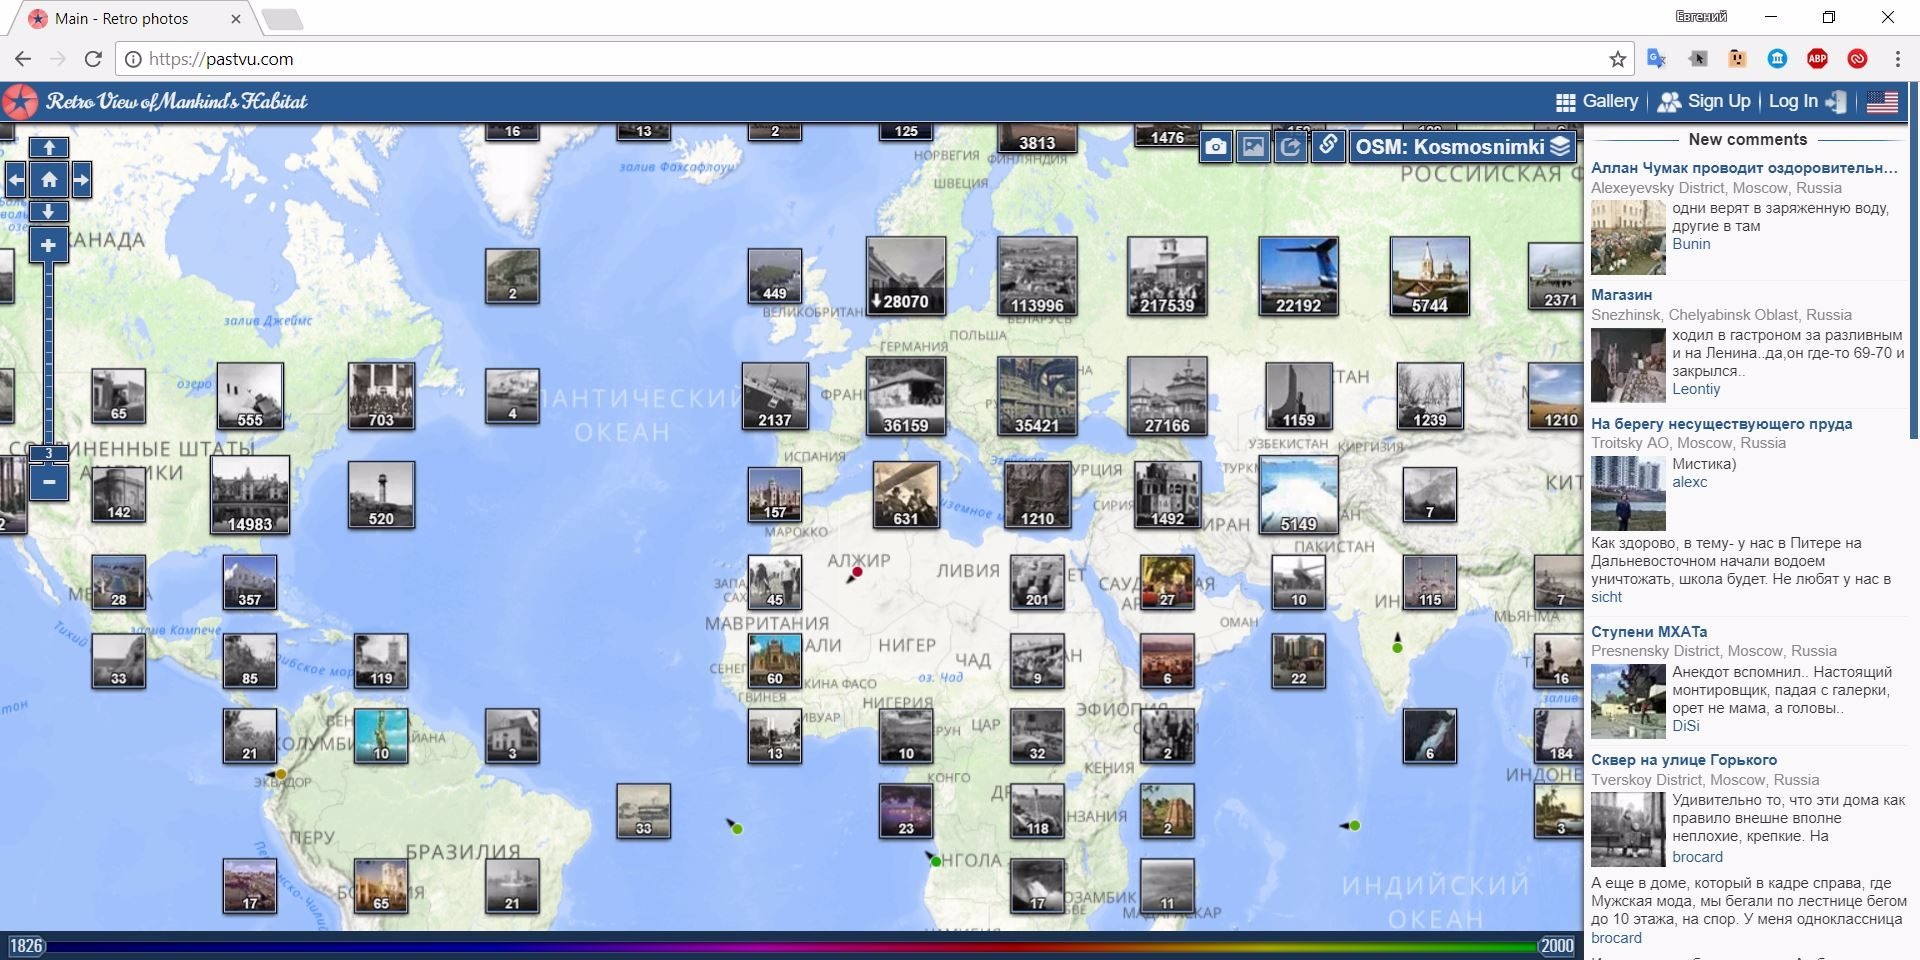Screen dimensions: 1920x960
Task: Open the blue museum-building extension icon
Action: (1777, 59)
